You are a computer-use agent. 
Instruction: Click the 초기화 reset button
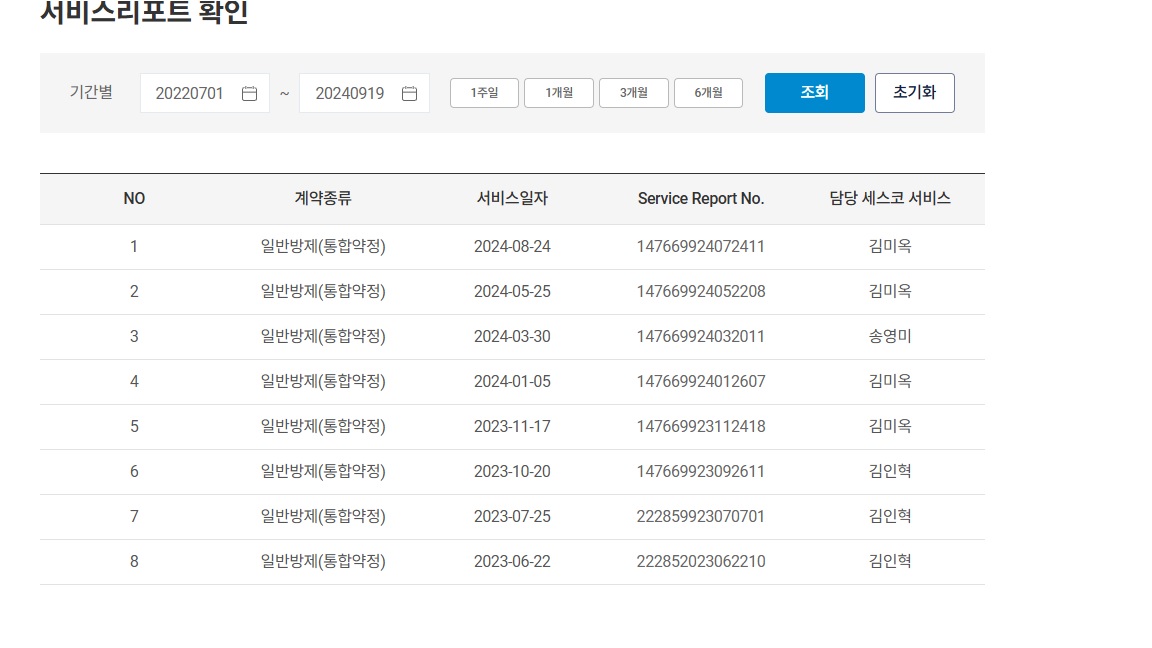[x=914, y=93]
